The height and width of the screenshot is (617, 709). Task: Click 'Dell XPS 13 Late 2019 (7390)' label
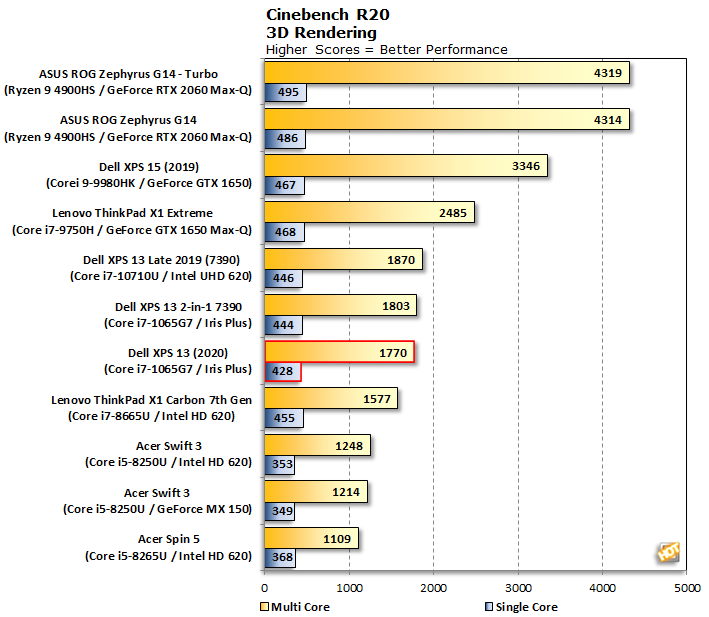click(161, 260)
